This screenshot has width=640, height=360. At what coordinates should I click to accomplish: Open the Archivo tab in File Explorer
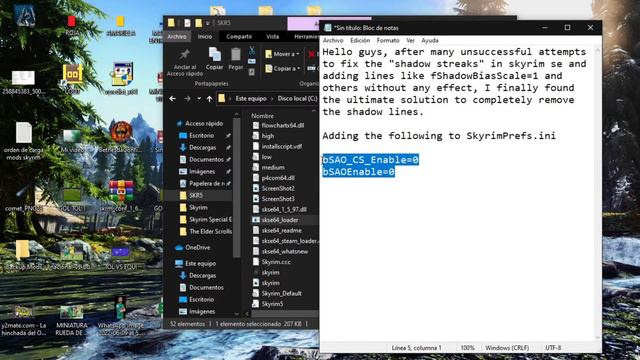(177, 36)
